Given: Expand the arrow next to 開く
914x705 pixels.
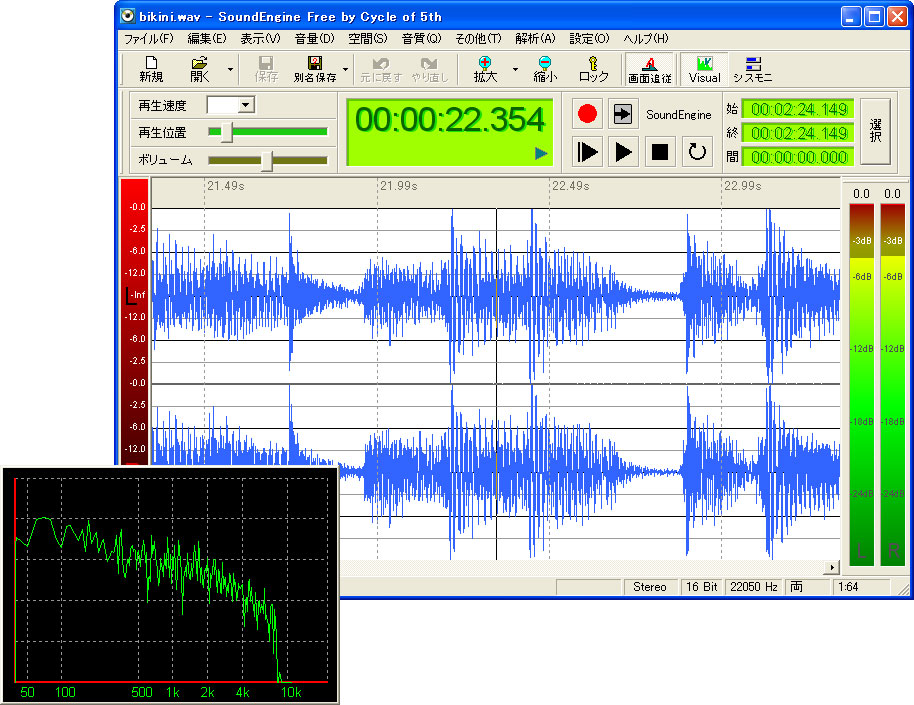Looking at the screenshot, I should 231,70.
